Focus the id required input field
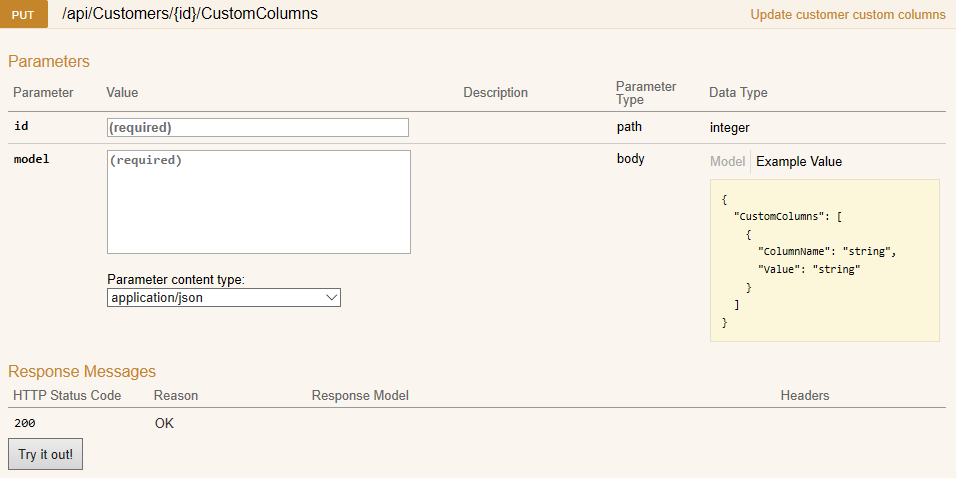 [x=258, y=127]
